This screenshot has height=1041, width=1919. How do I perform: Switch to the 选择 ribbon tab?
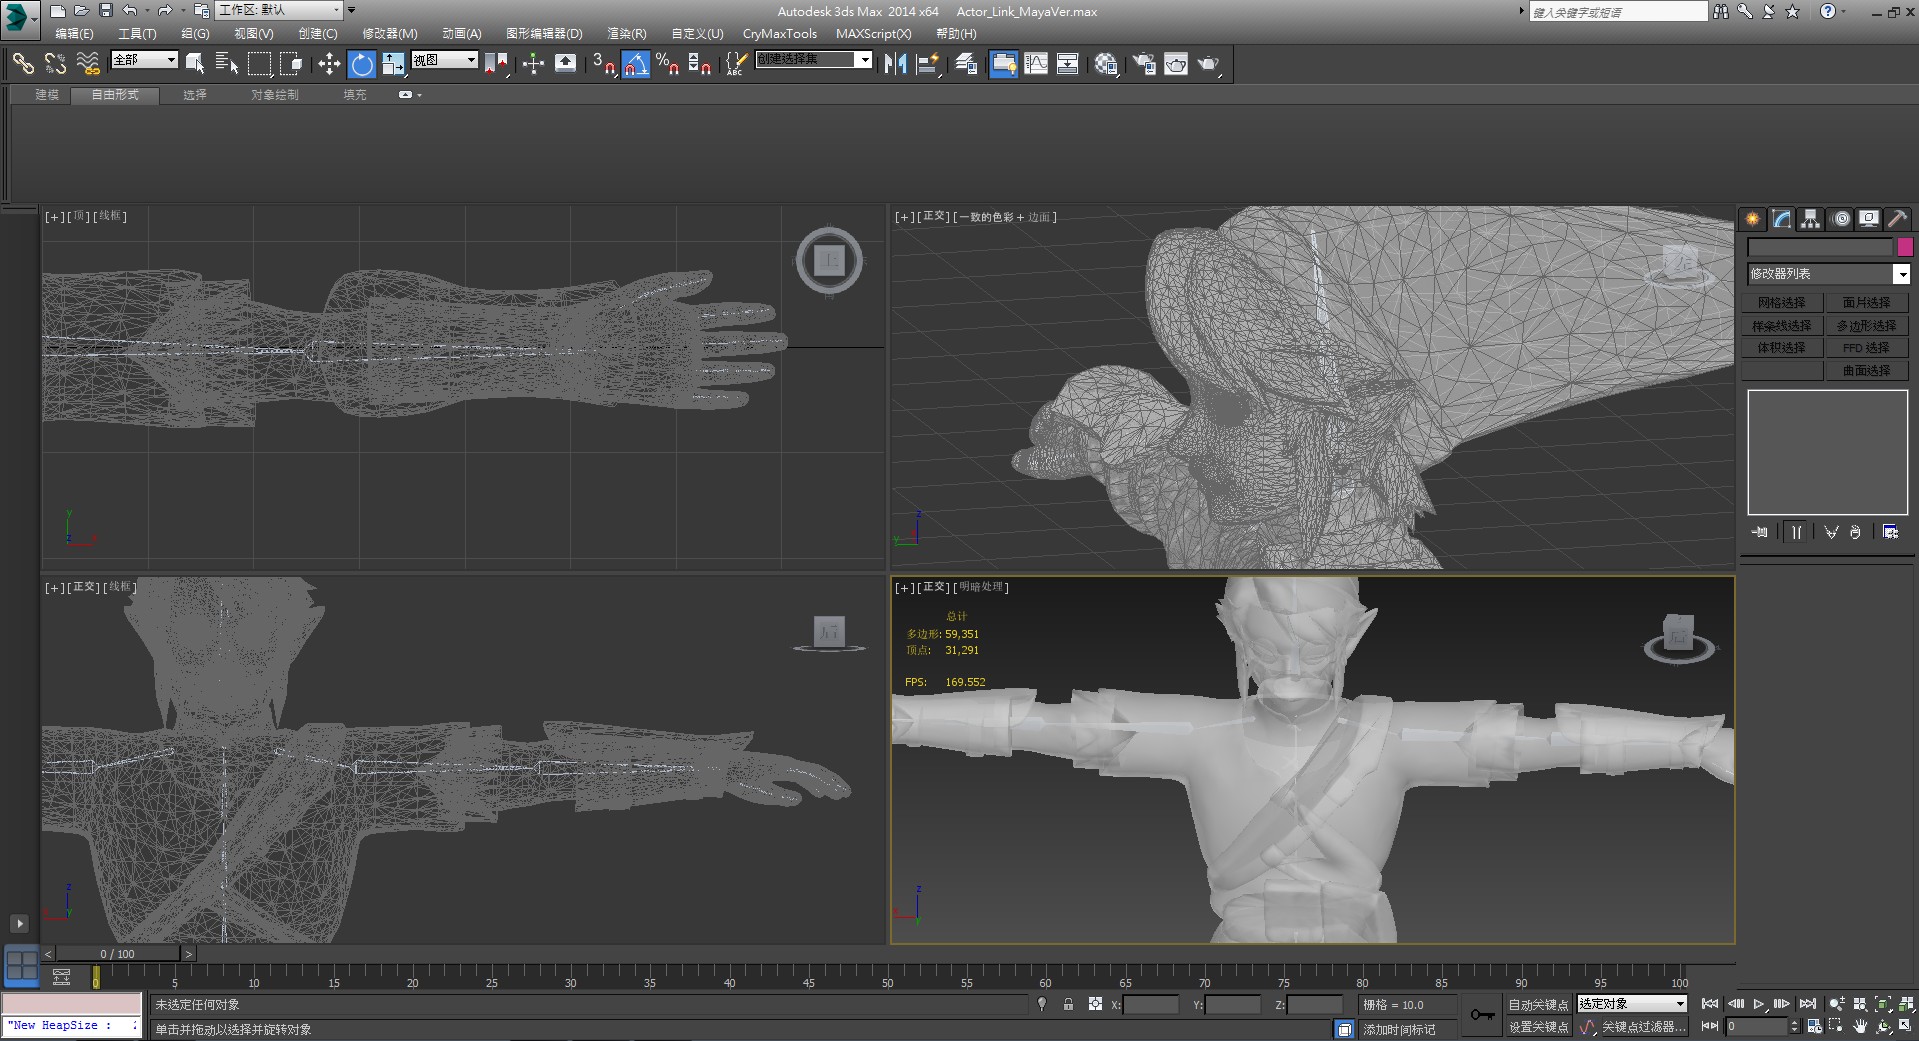195,95
